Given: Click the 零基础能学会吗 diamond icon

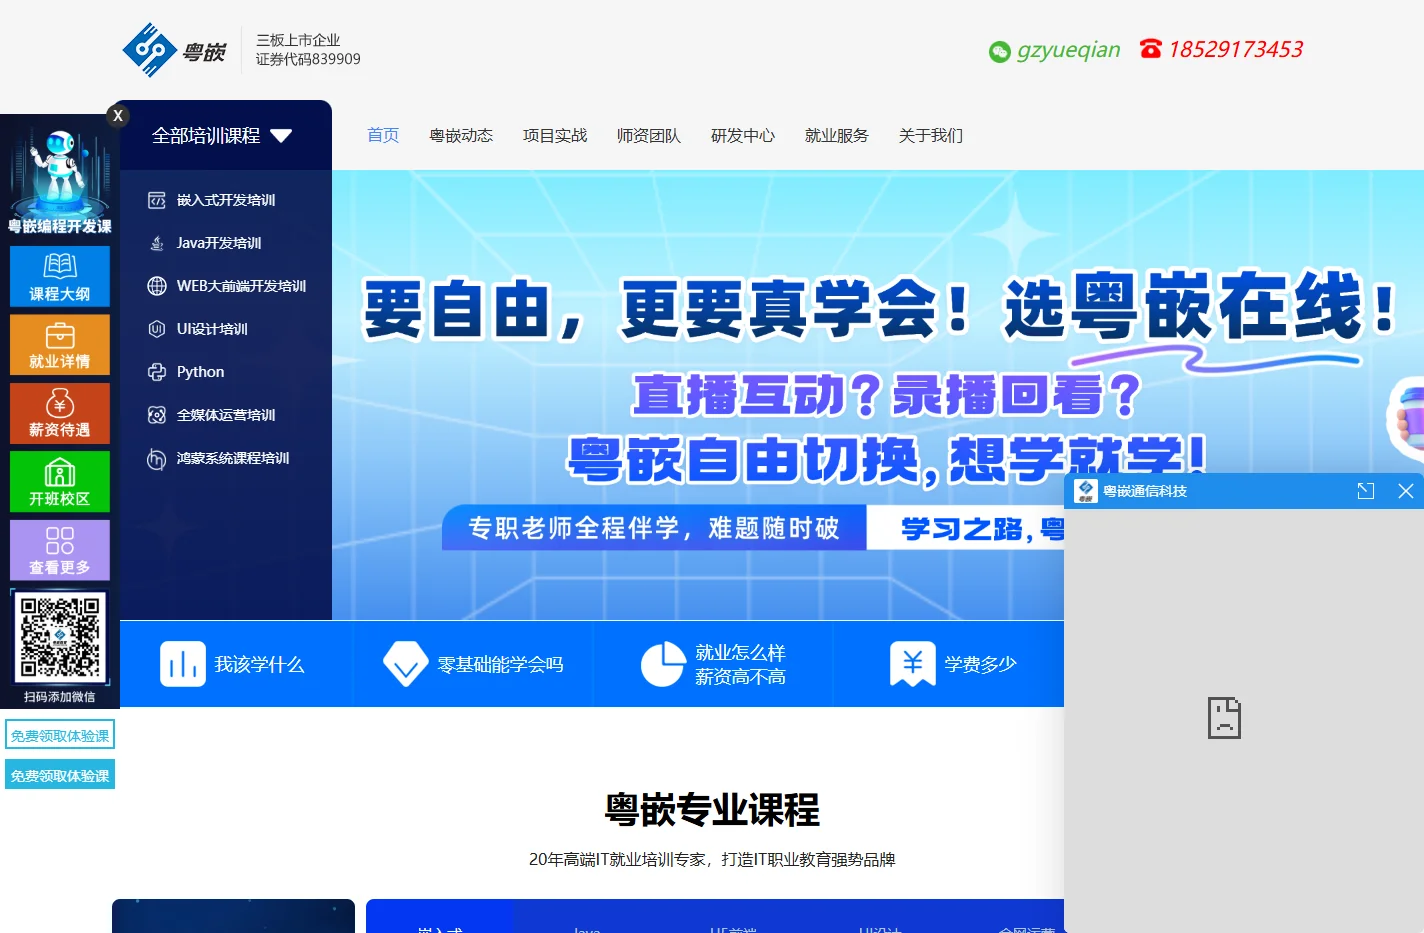Looking at the screenshot, I should pos(406,664).
